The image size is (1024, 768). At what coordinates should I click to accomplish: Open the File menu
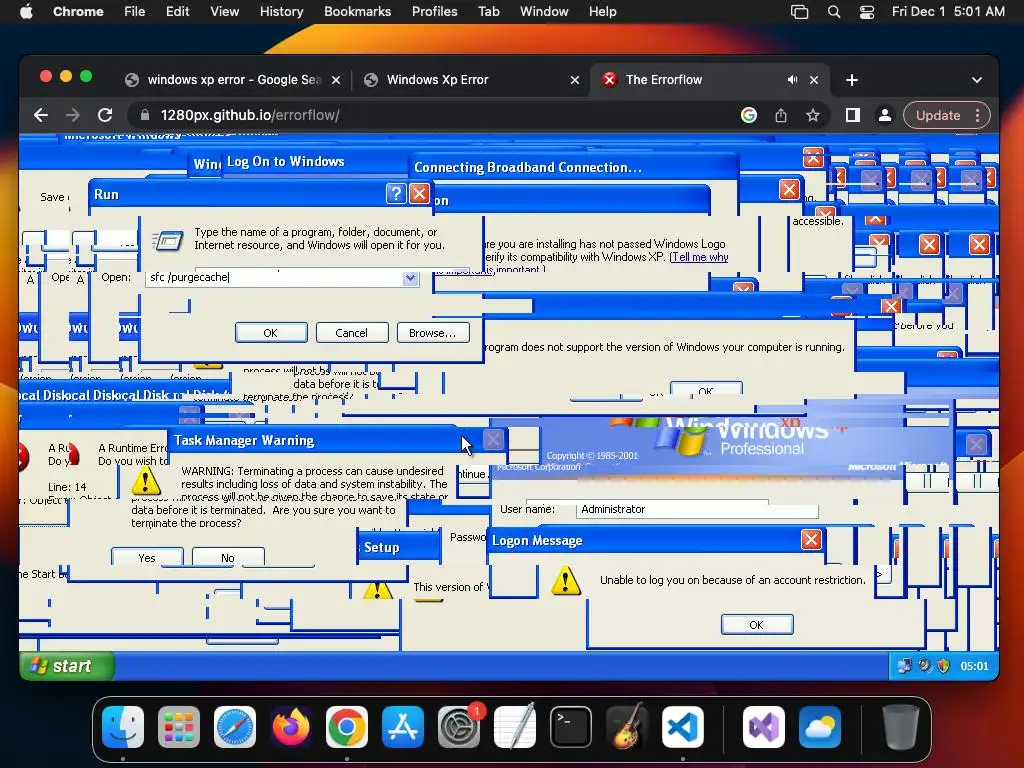(135, 12)
